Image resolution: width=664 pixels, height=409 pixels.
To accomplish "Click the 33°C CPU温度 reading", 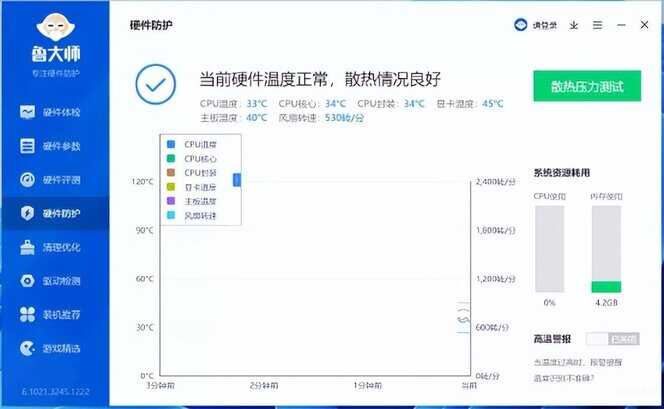I will [257, 104].
